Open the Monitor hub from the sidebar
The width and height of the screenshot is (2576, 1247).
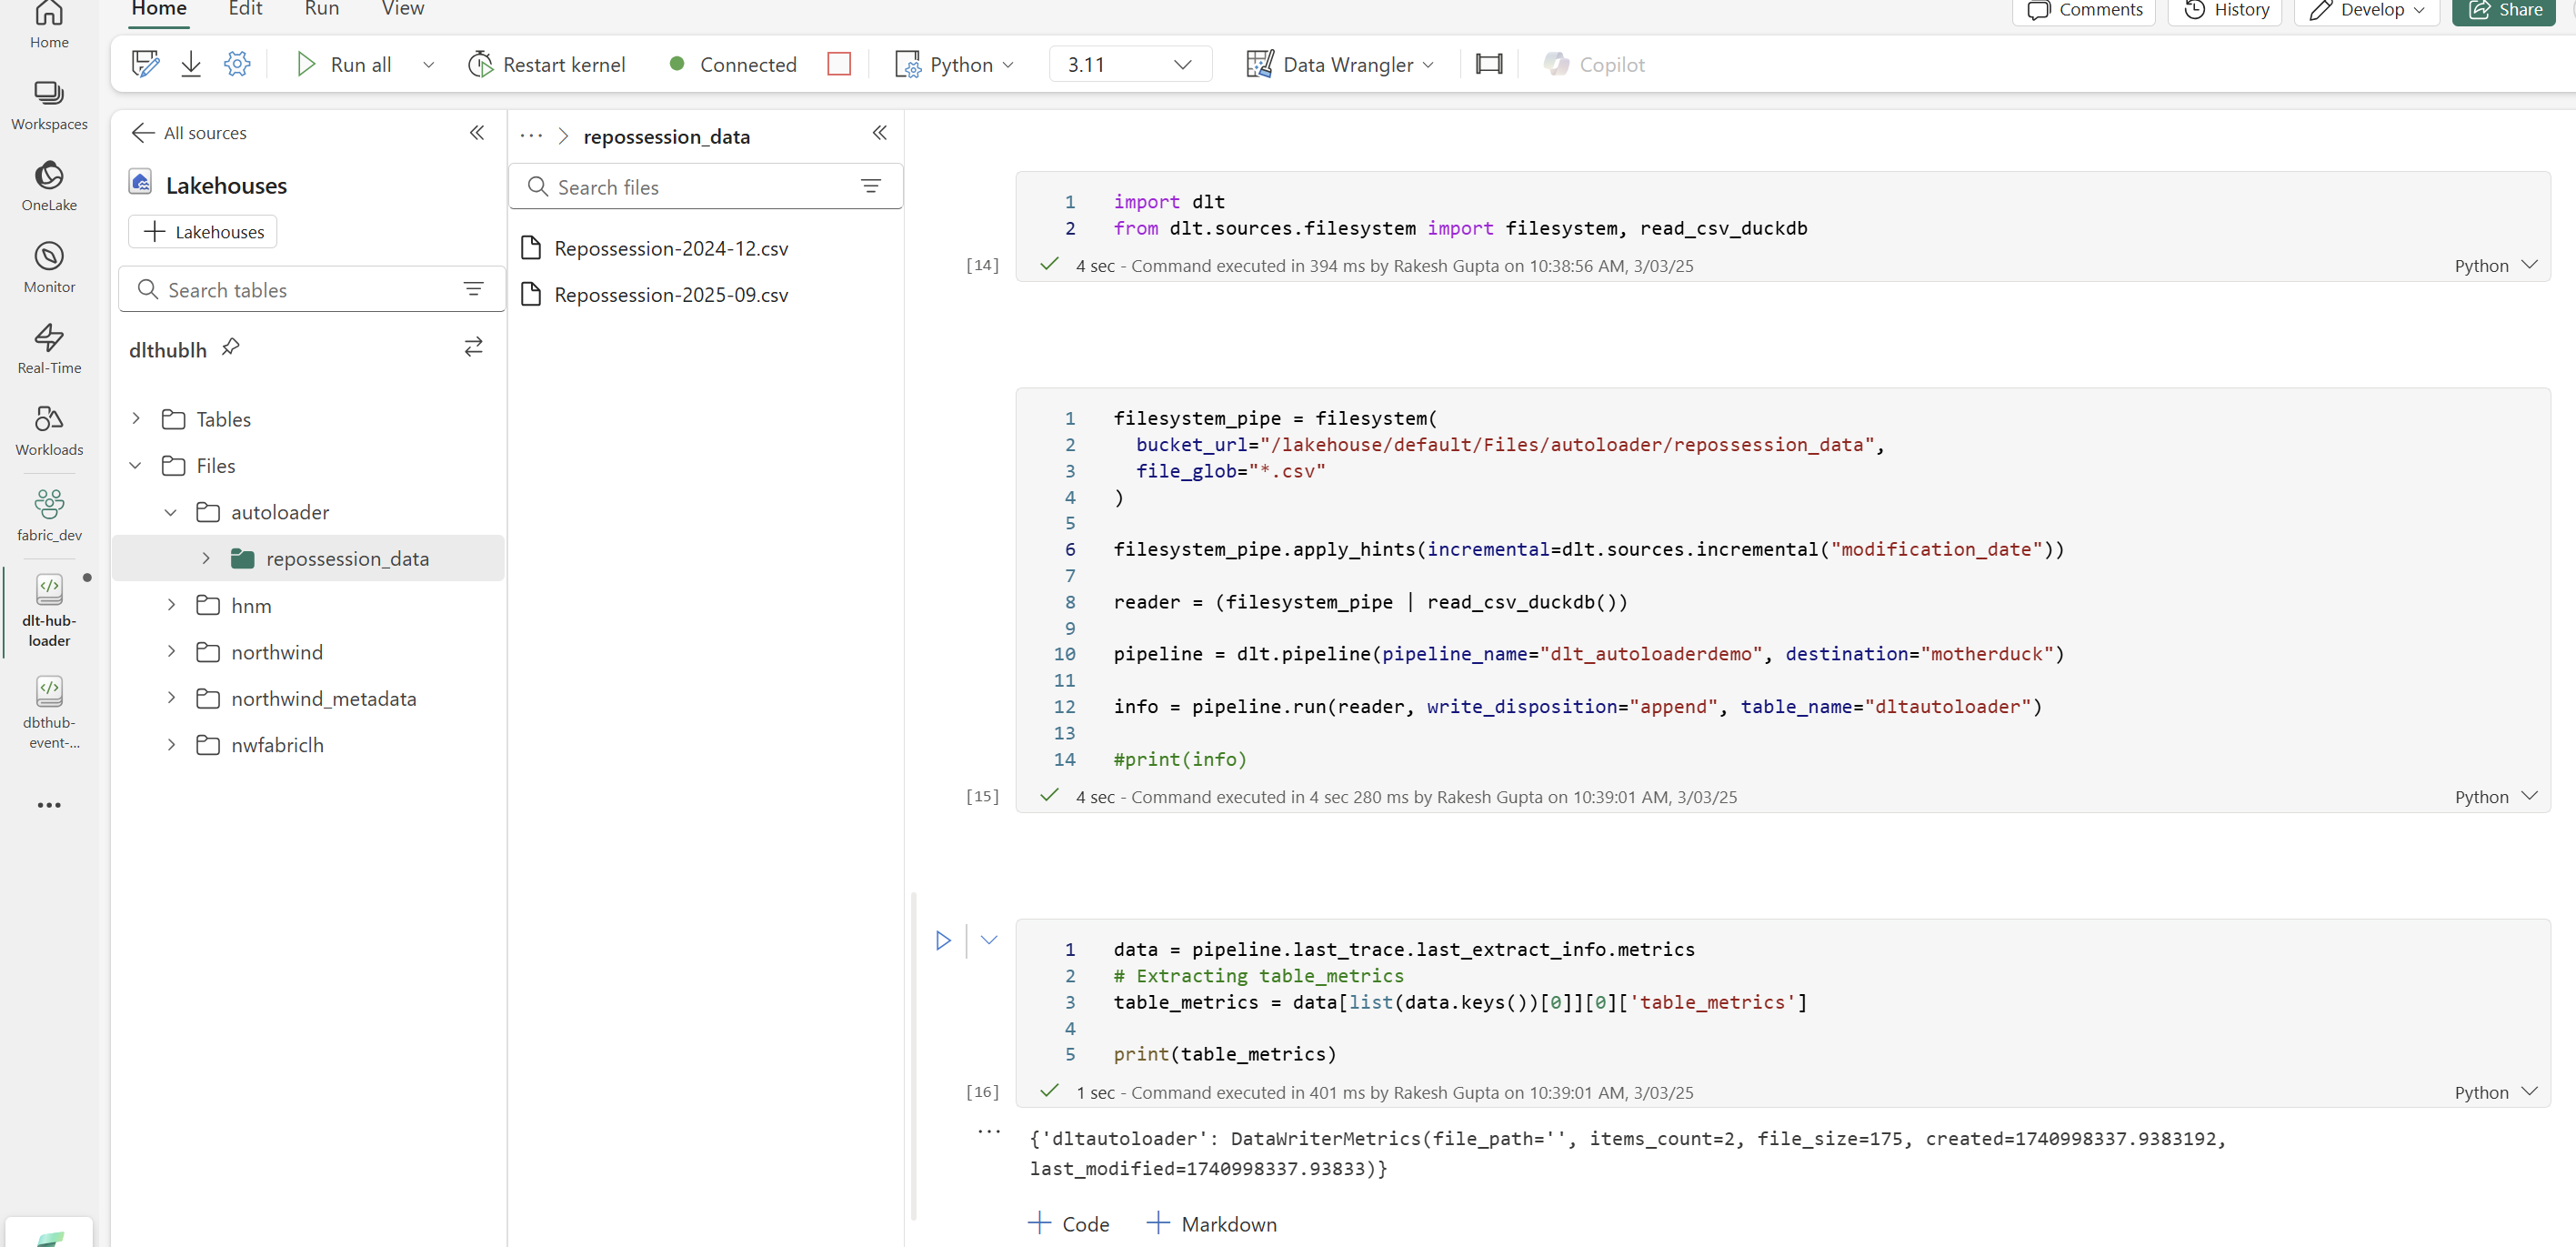[x=49, y=263]
